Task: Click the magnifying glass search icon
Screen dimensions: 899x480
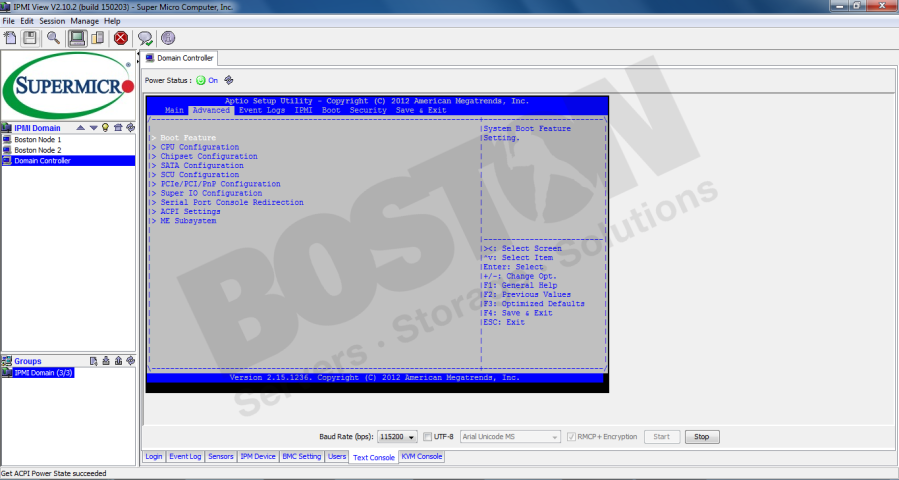Action: tap(53, 38)
